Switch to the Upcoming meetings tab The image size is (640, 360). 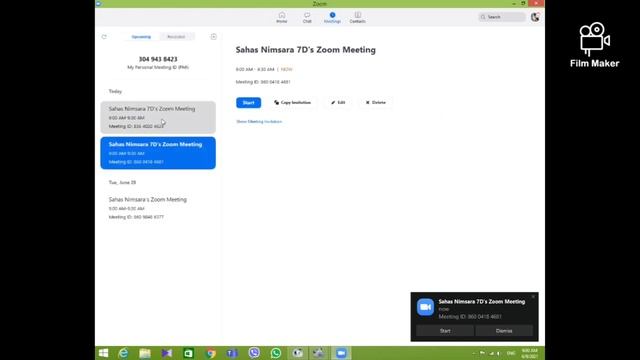pos(141,37)
